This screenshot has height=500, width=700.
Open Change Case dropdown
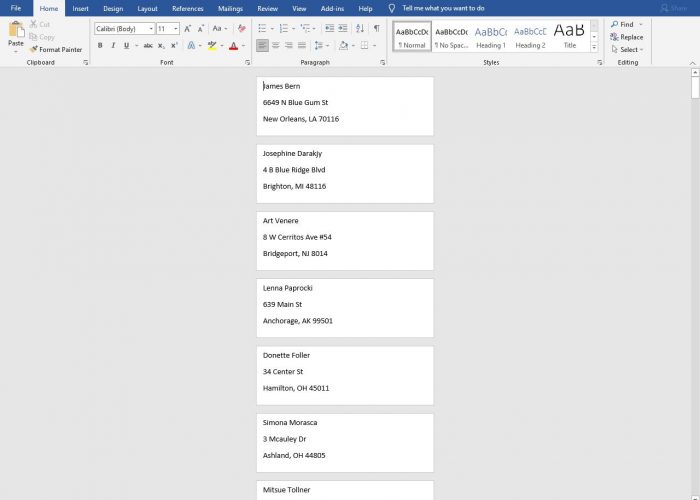[x=220, y=29]
